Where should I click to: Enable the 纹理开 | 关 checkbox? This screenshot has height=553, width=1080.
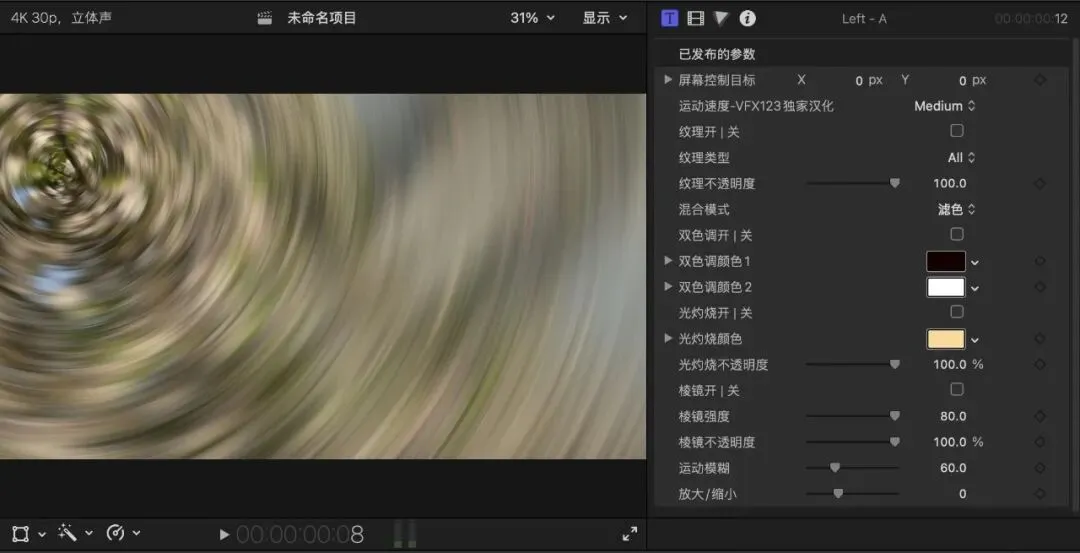coord(957,131)
